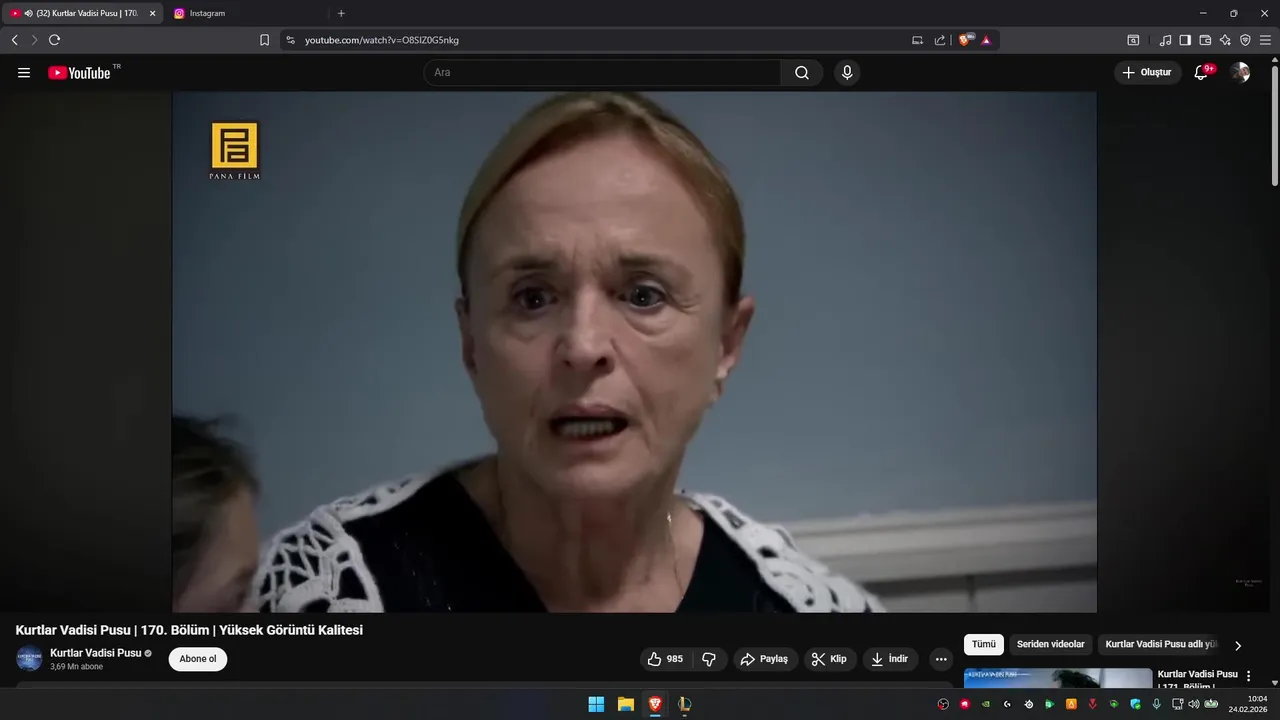Viewport: 1280px width, 720px height.
Task: Open the 171. Bölüm video thumbnail
Action: (1058, 678)
